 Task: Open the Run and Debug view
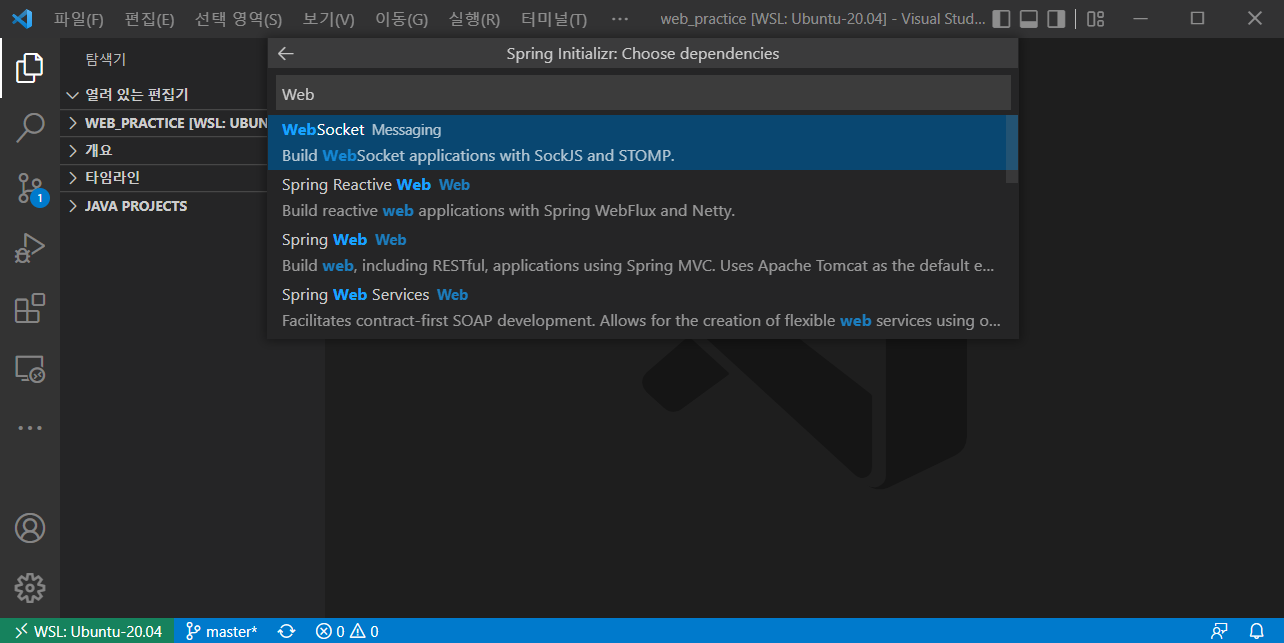click(x=30, y=248)
